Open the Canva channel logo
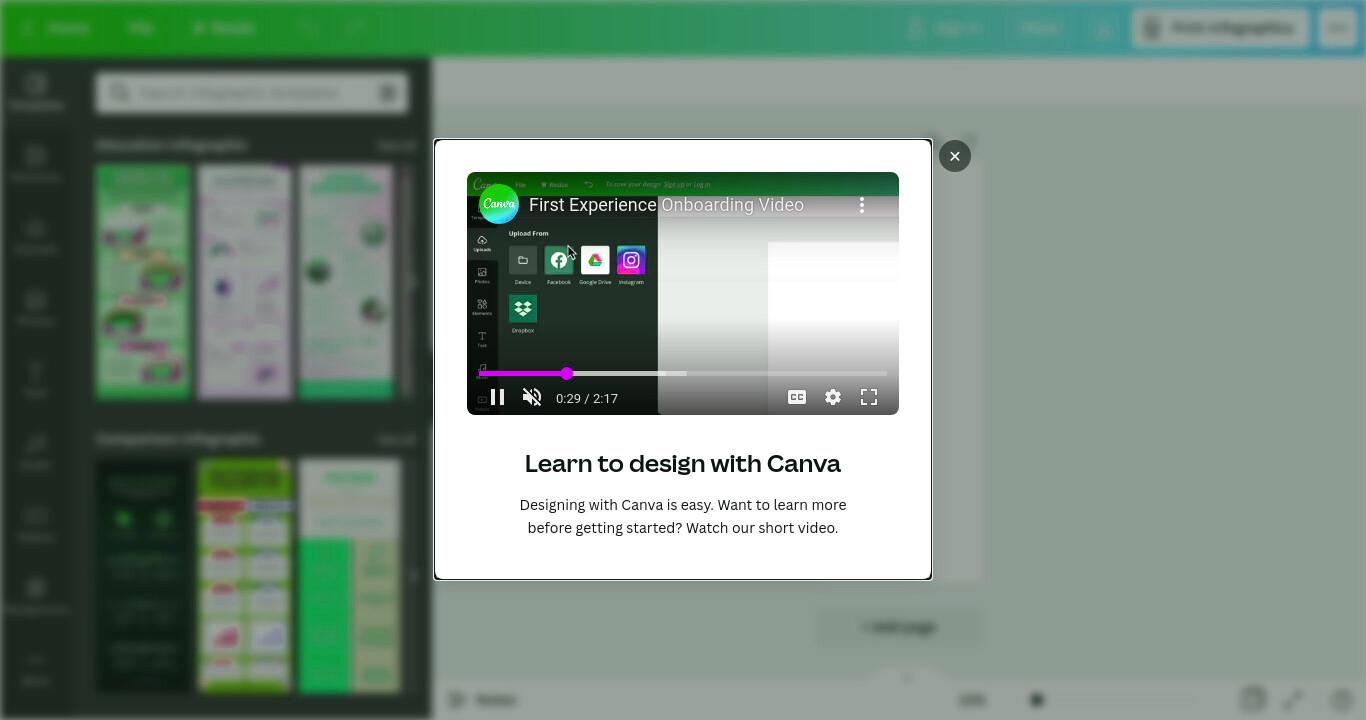This screenshot has height=720, width=1366. (498, 204)
